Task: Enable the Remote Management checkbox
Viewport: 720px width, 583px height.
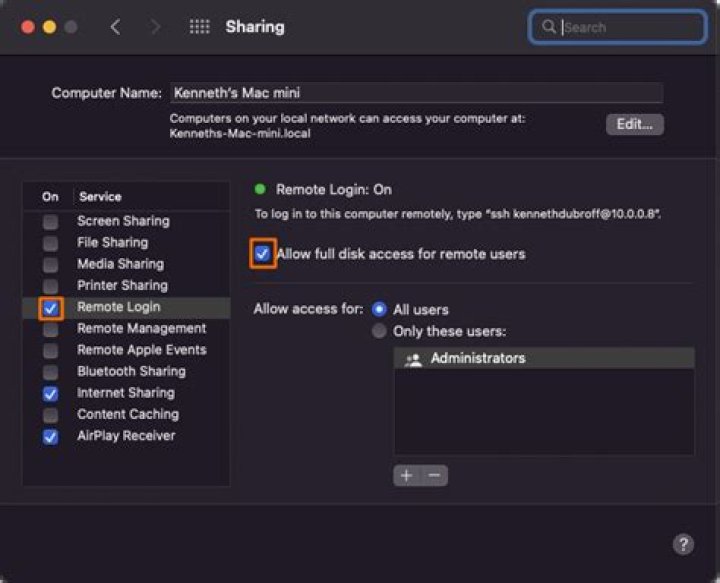Action: tap(50, 329)
